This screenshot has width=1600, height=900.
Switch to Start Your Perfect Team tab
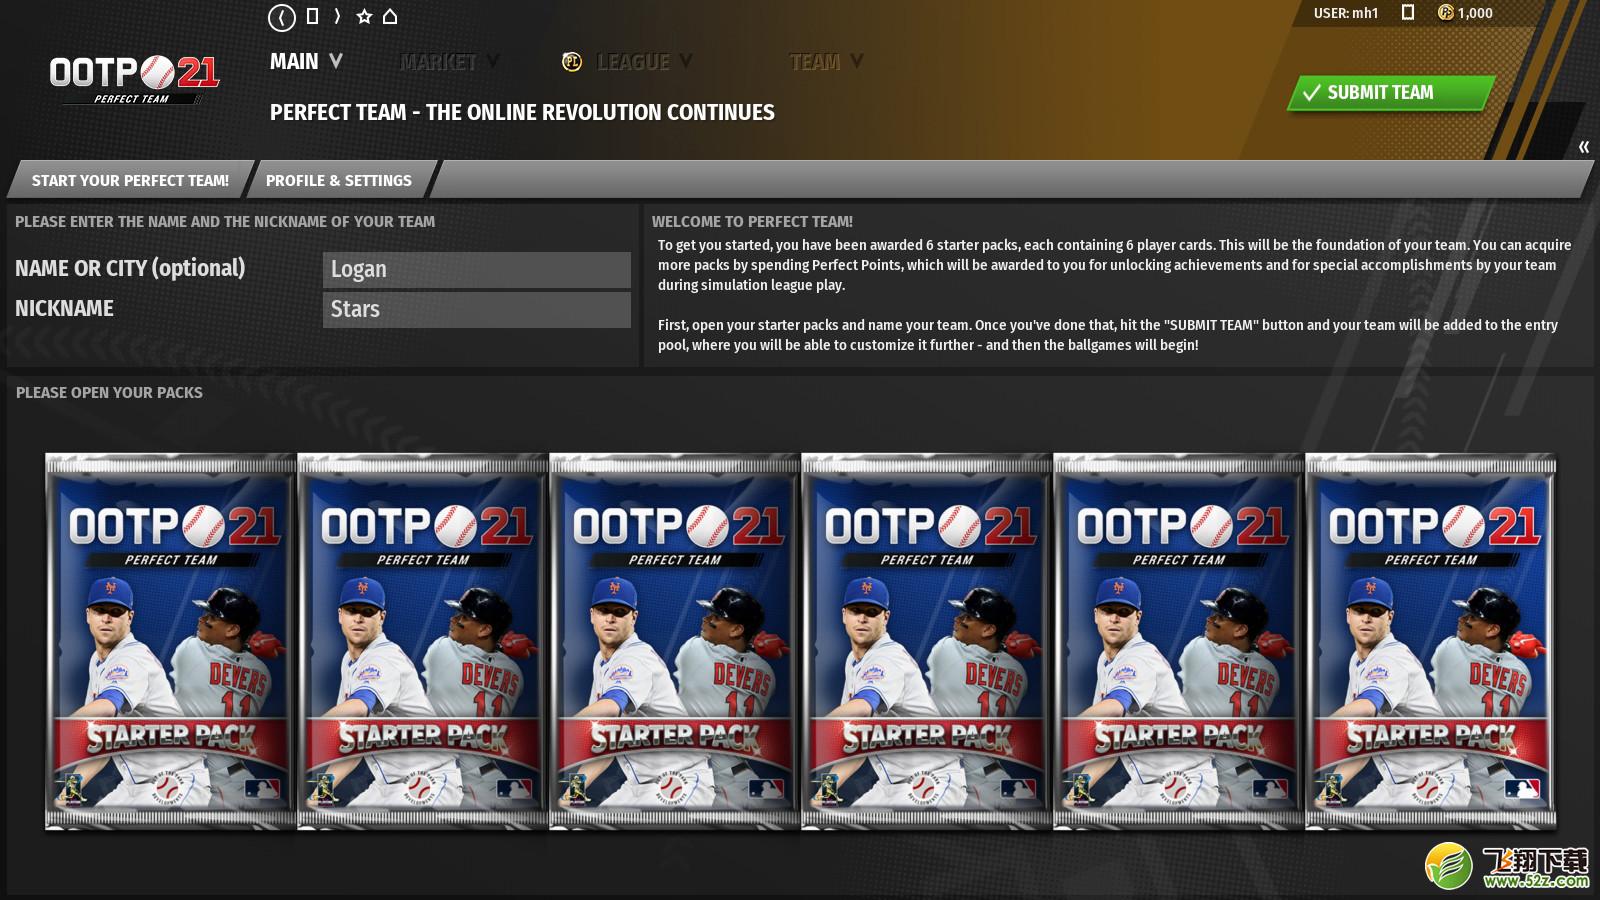coord(130,180)
